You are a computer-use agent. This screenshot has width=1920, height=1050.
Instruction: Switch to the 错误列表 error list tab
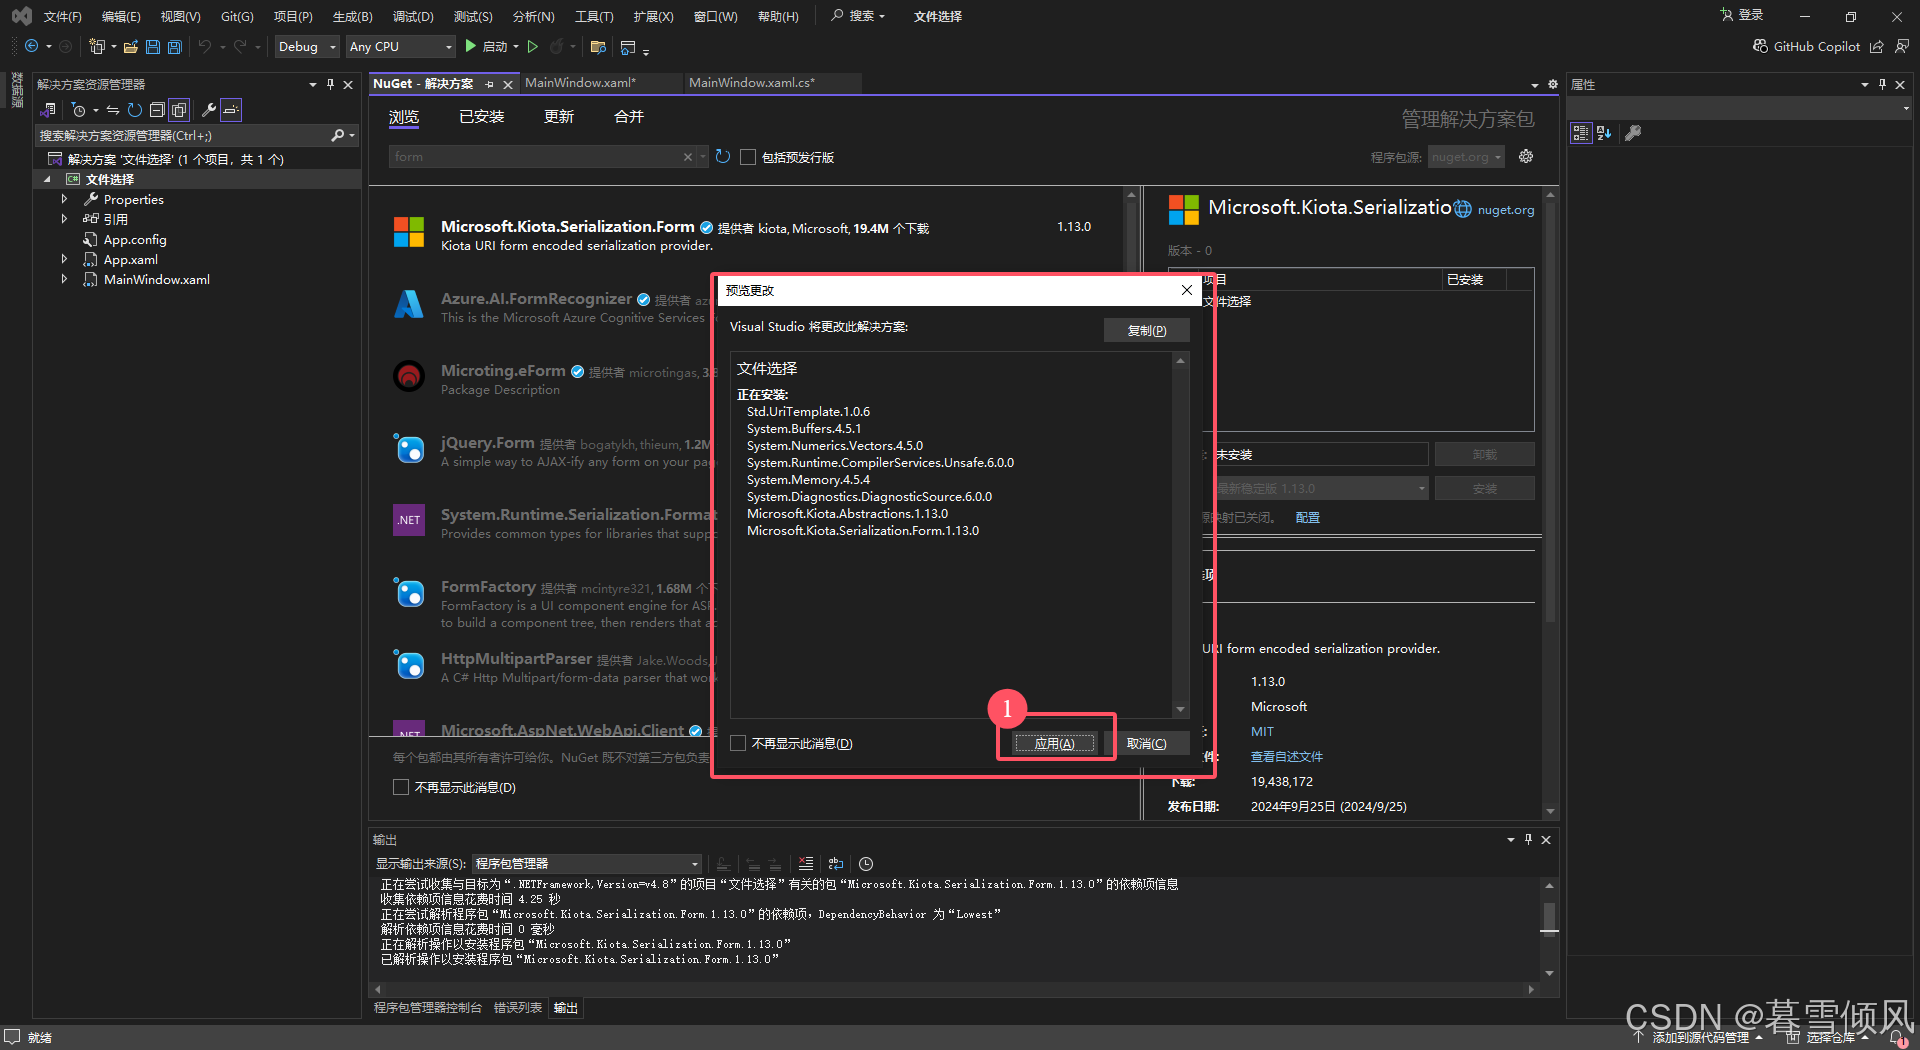tap(517, 1007)
